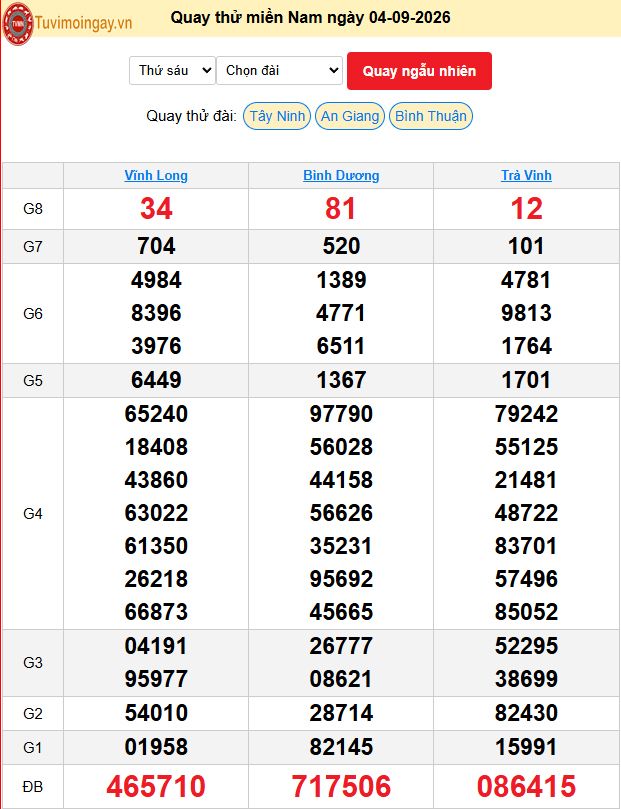Screen dimensions: 621x809
Task: Click the G5 number 1701
Action: (x=526, y=380)
